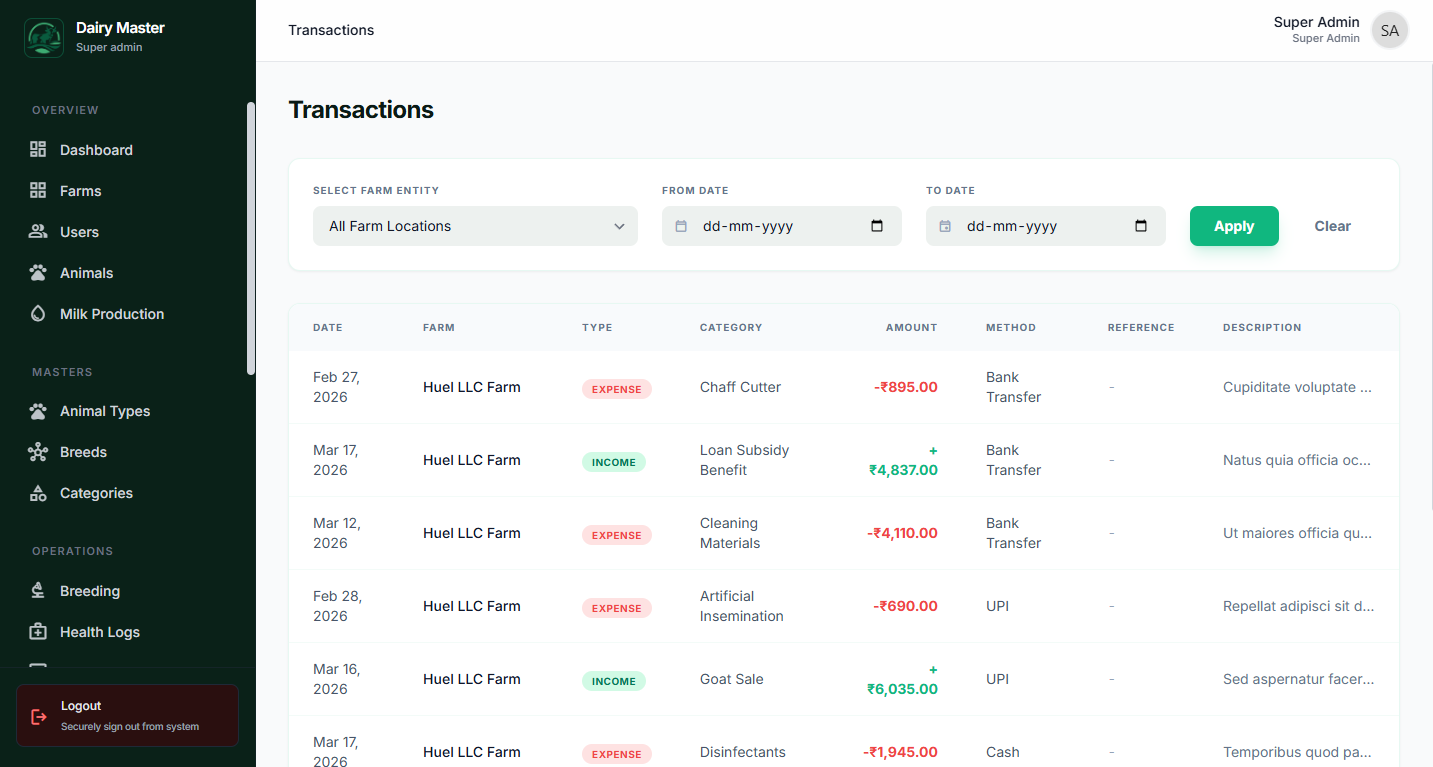
Task: Click the Transactions breadcrumb in the top bar
Action: point(331,30)
